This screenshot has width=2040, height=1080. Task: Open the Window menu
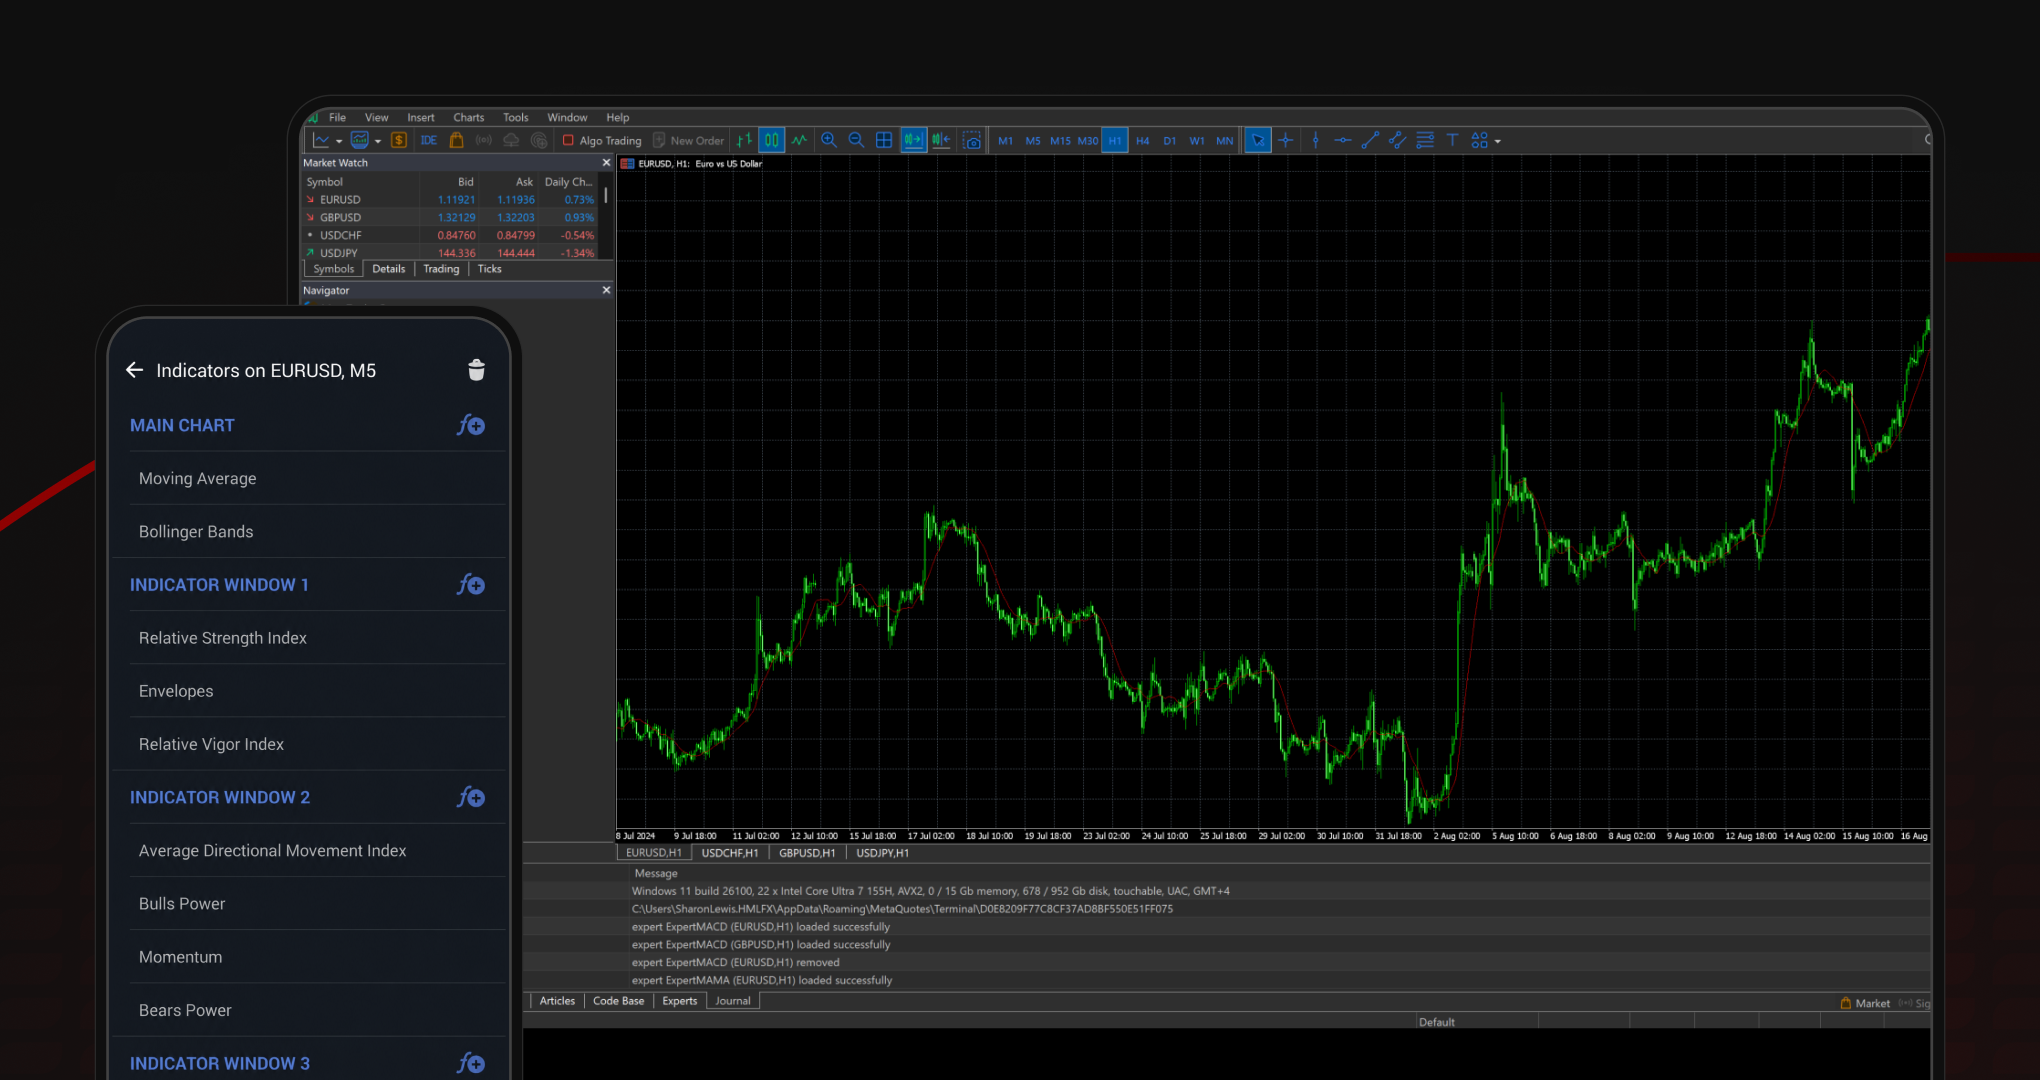[567, 118]
